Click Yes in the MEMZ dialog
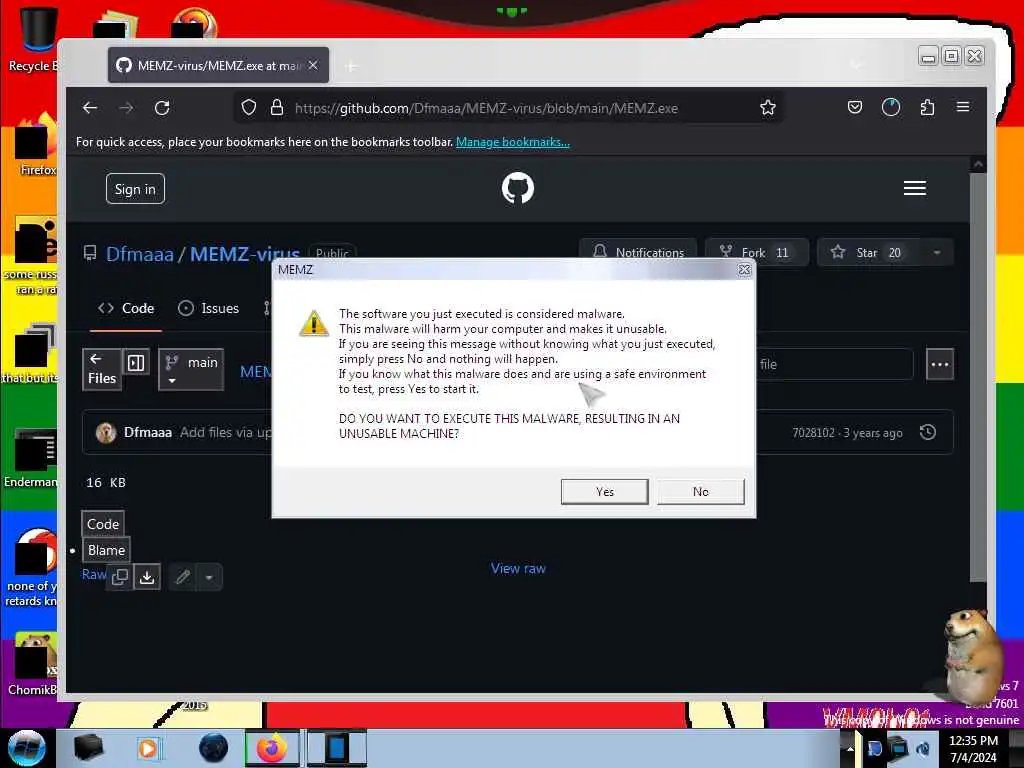The width and height of the screenshot is (1024, 768). click(x=604, y=492)
